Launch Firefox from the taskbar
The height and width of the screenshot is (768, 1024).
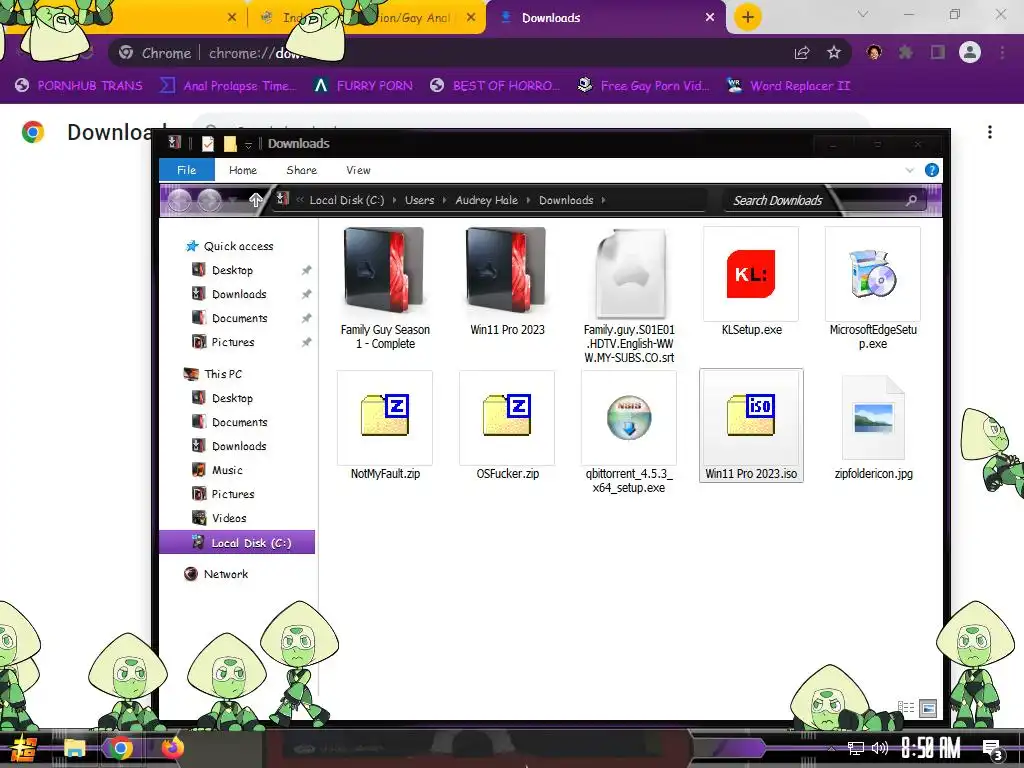point(172,748)
